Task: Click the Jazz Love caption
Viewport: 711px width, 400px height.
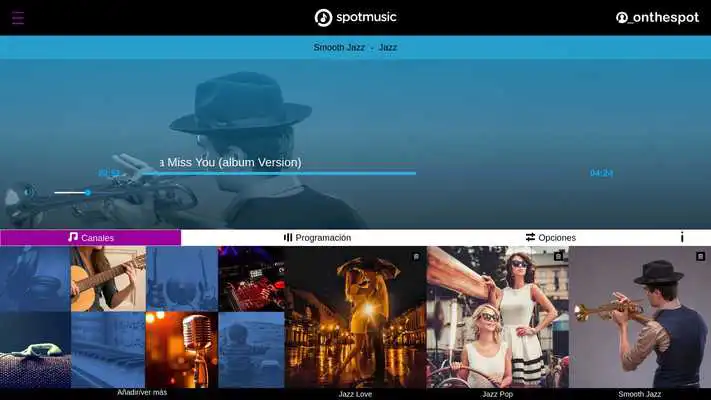Action: pyautogui.click(x=355, y=394)
